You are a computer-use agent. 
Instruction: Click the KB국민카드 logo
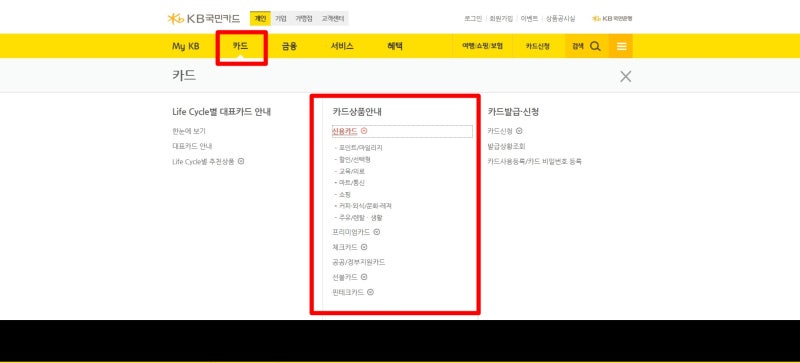coord(204,19)
